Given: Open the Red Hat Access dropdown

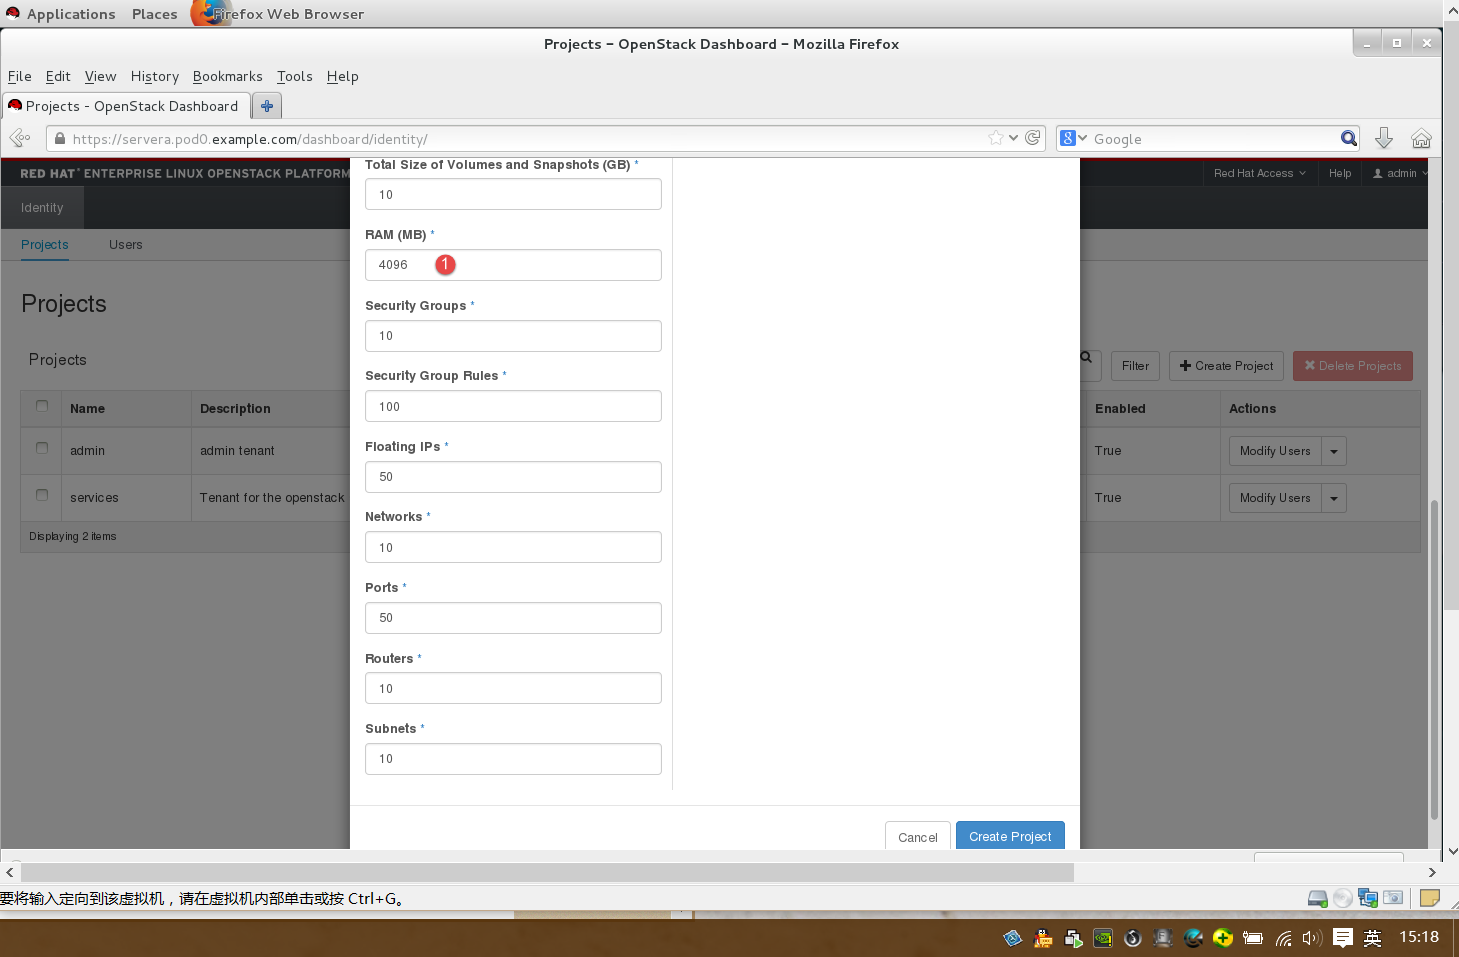Looking at the screenshot, I should click(x=1259, y=173).
